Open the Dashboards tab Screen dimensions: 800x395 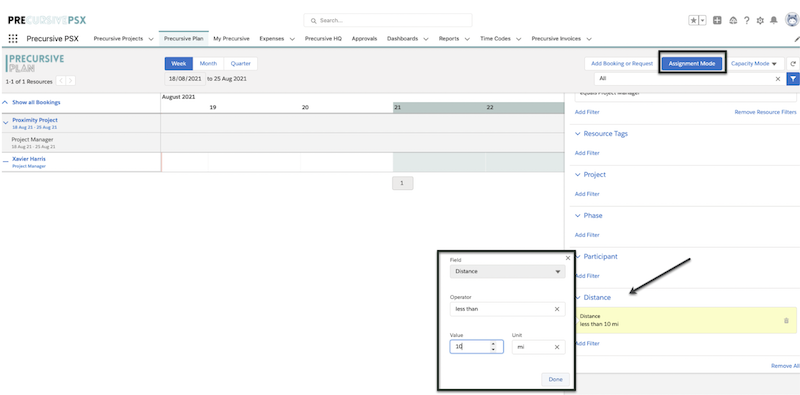point(402,39)
